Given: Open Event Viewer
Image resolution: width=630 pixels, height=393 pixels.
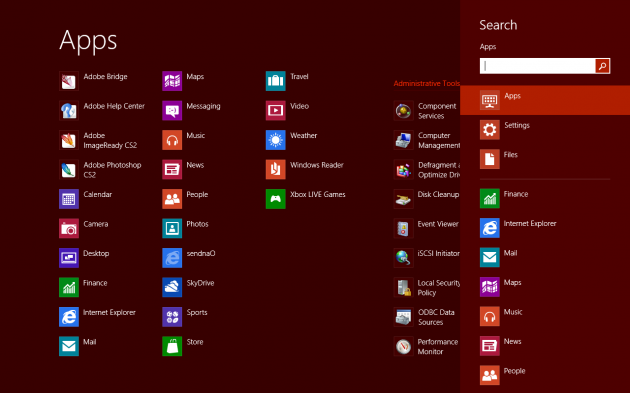Looking at the screenshot, I should pyautogui.click(x=426, y=228).
